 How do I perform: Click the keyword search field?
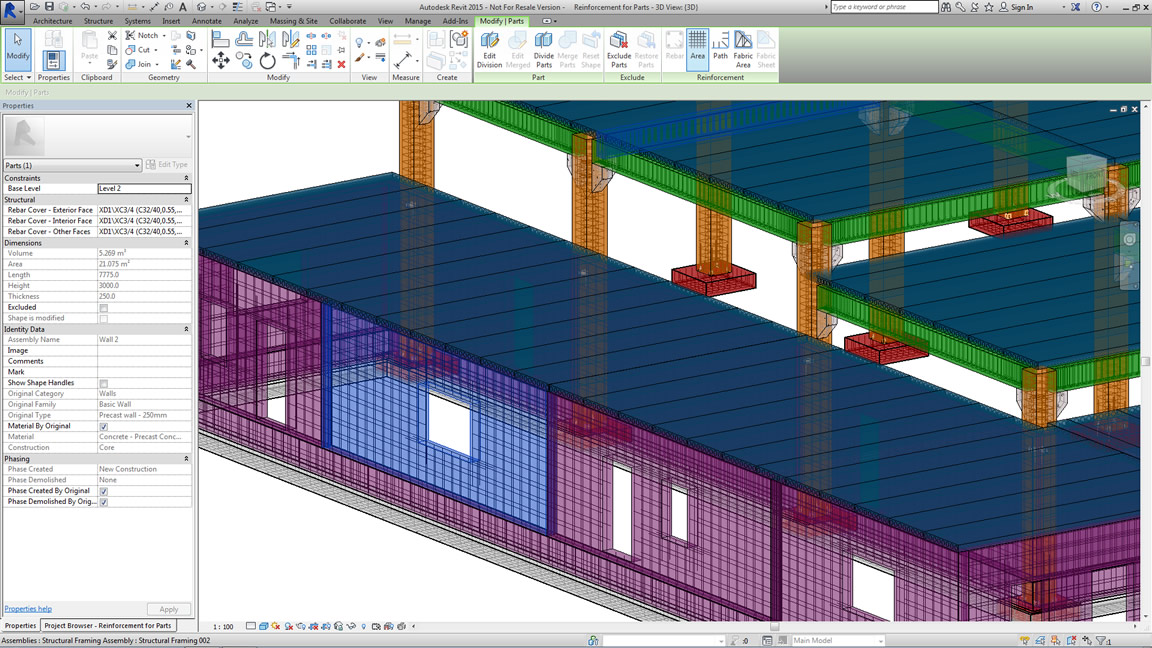pyautogui.click(x=885, y=7)
